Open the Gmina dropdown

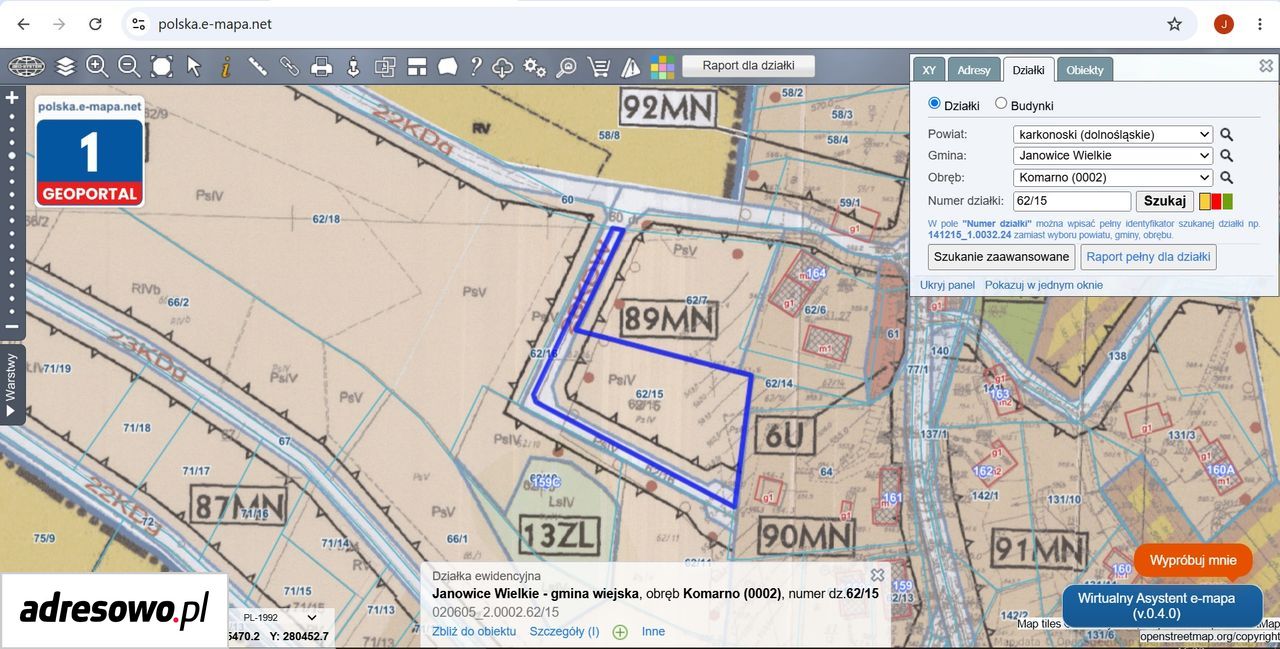pyautogui.click(x=1113, y=156)
